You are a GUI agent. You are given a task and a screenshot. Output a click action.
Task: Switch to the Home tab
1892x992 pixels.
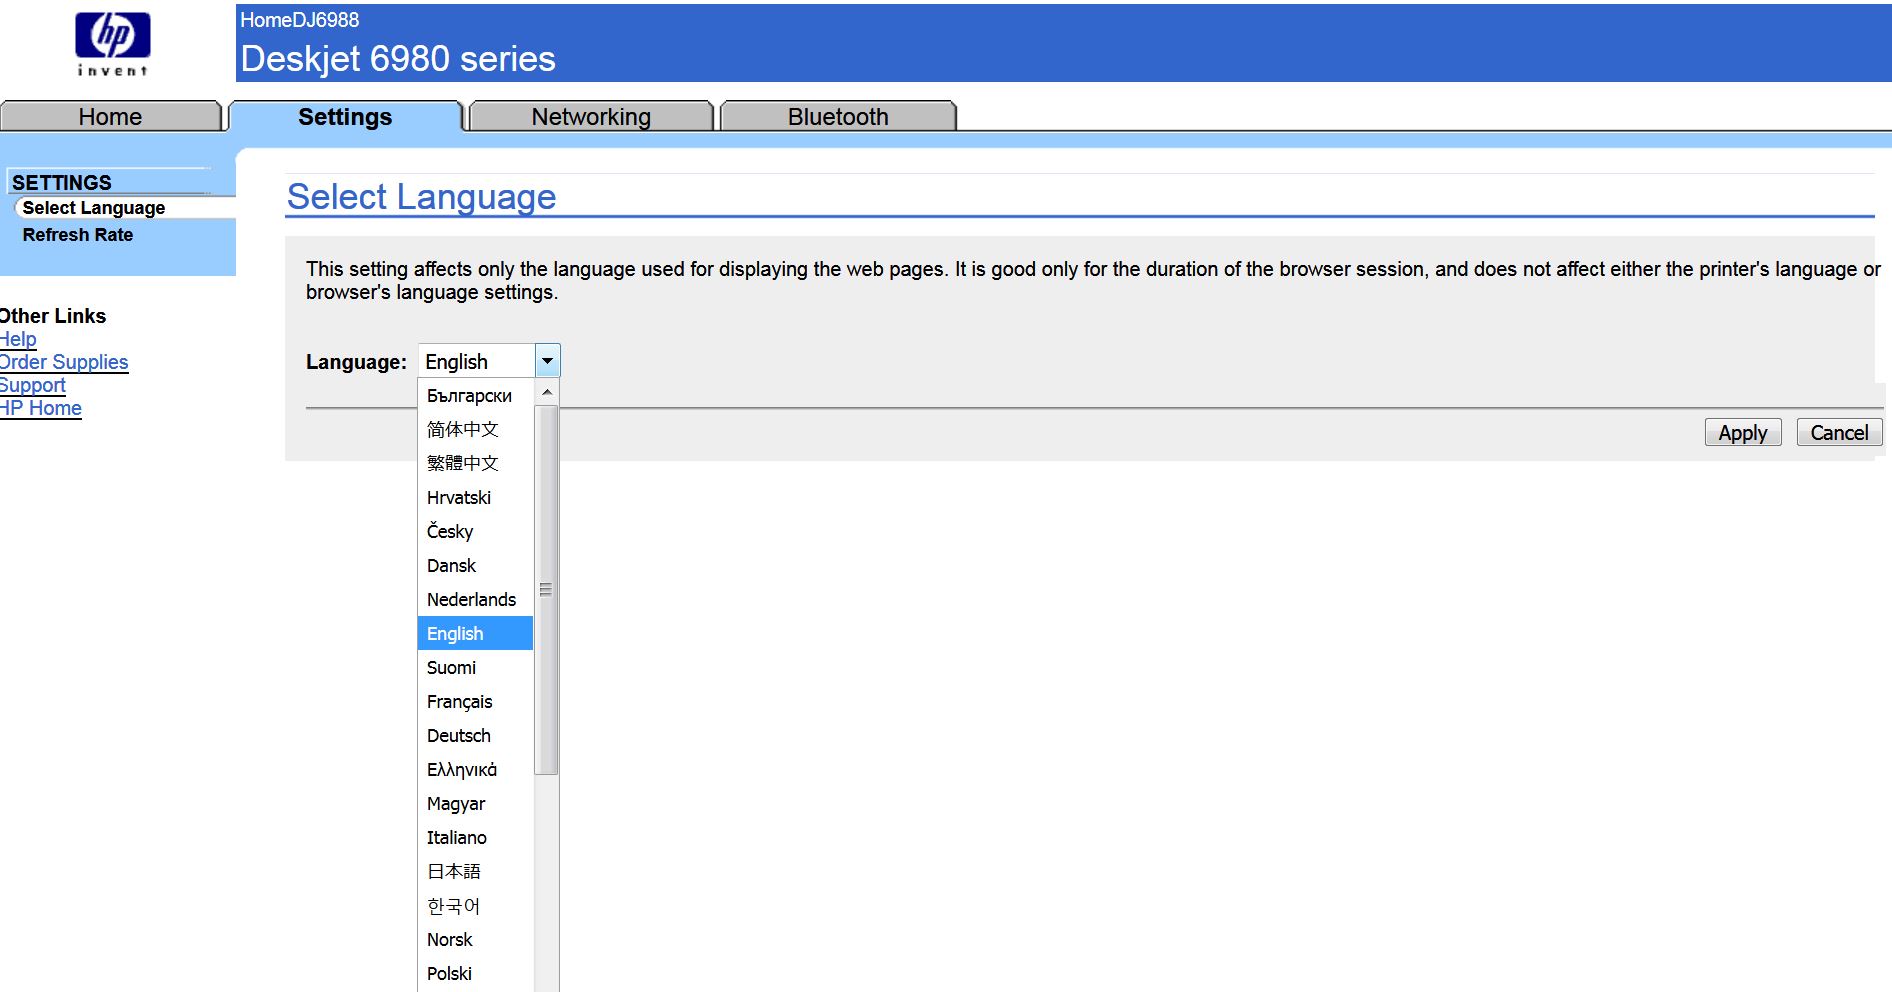coord(110,116)
